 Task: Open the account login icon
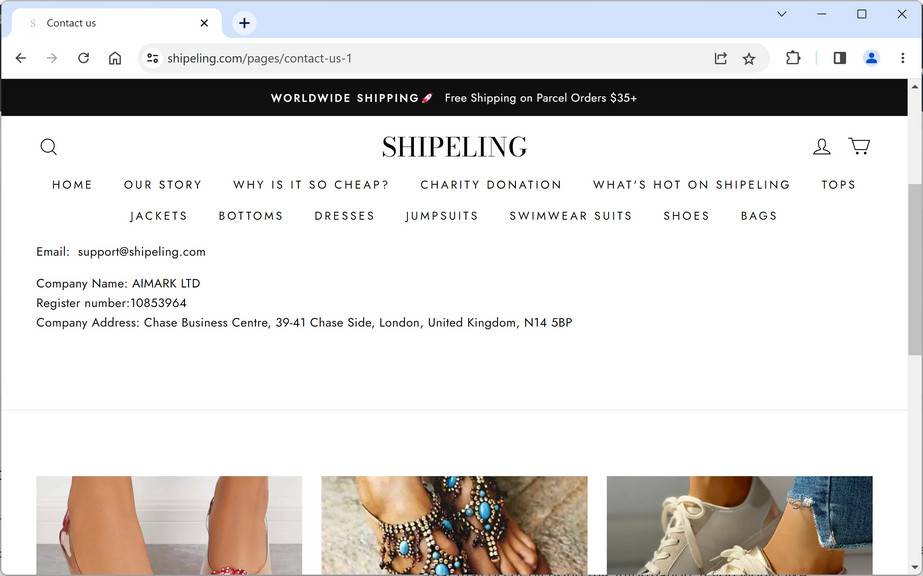(x=822, y=147)
